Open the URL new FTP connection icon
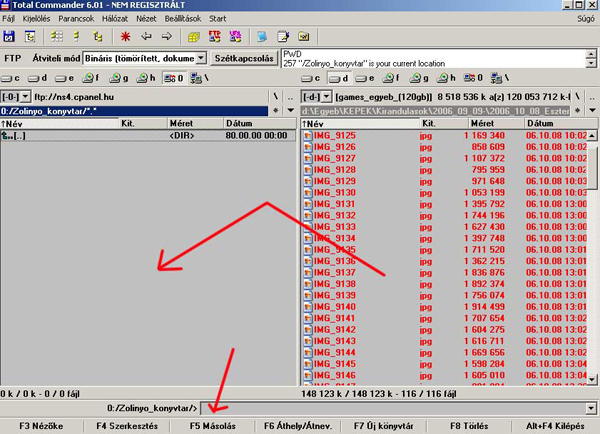Screen dimensions: 600x434 click(x=235, y=37)
